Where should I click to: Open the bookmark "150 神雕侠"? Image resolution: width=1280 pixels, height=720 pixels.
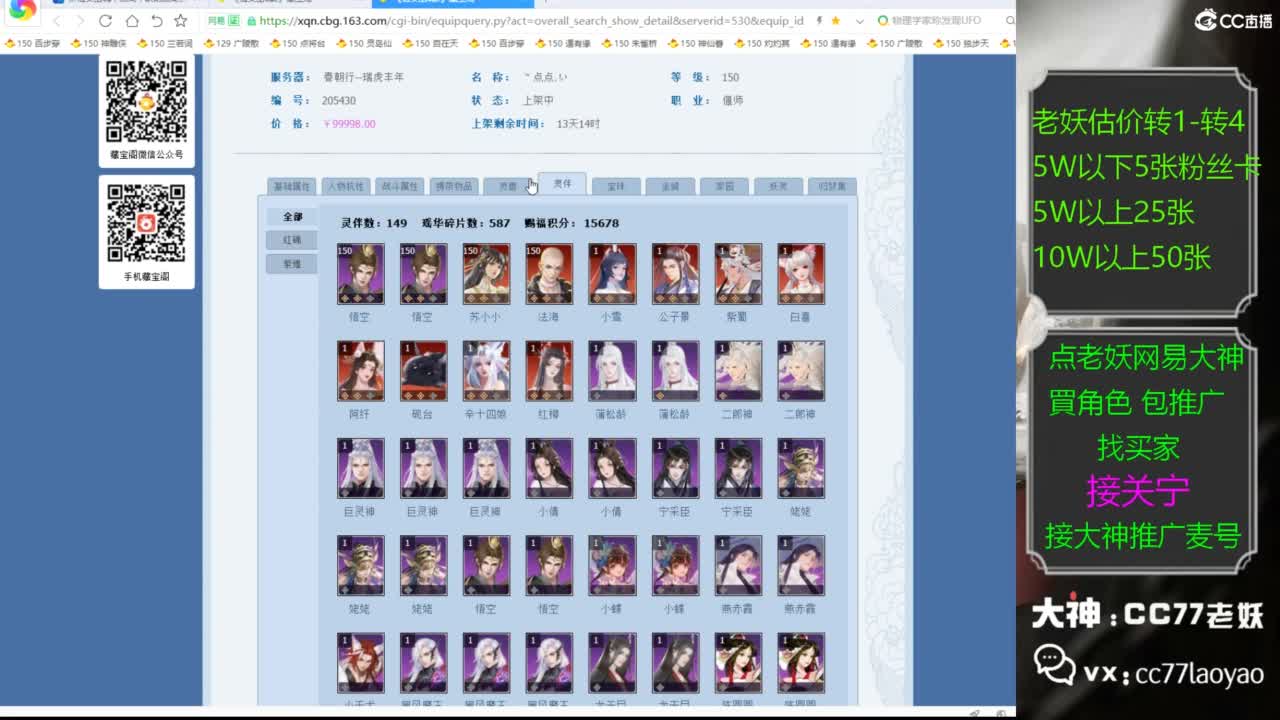[x=97, y=44]
